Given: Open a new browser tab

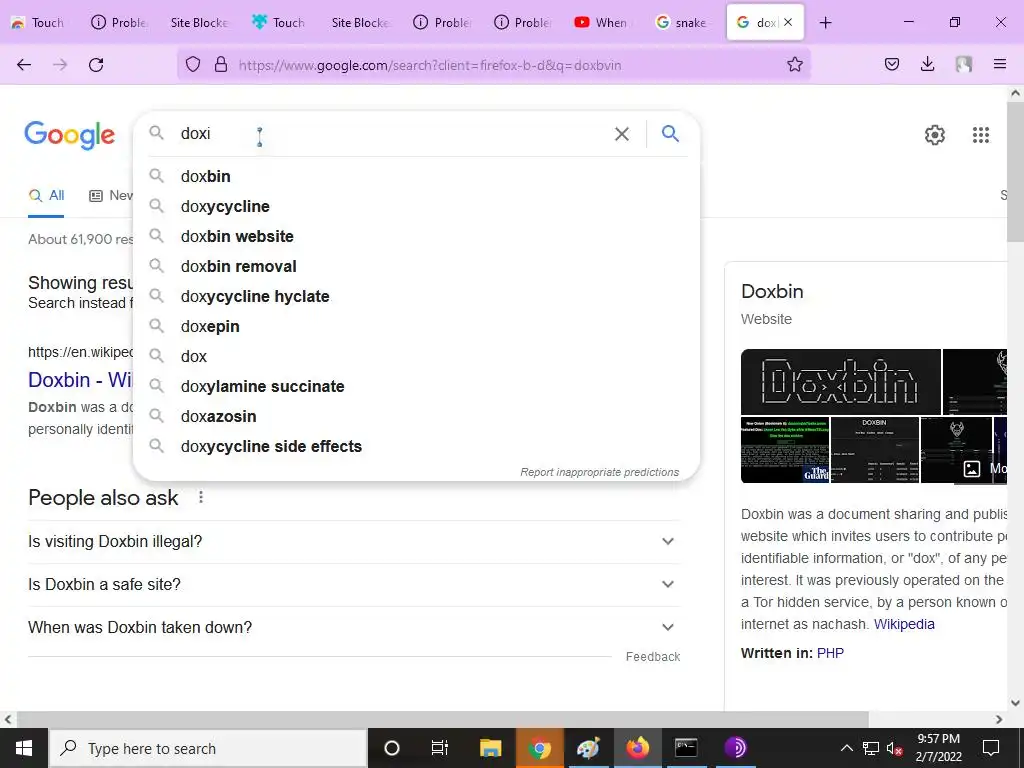Looking at the screenshot, I should pos(825,23).
